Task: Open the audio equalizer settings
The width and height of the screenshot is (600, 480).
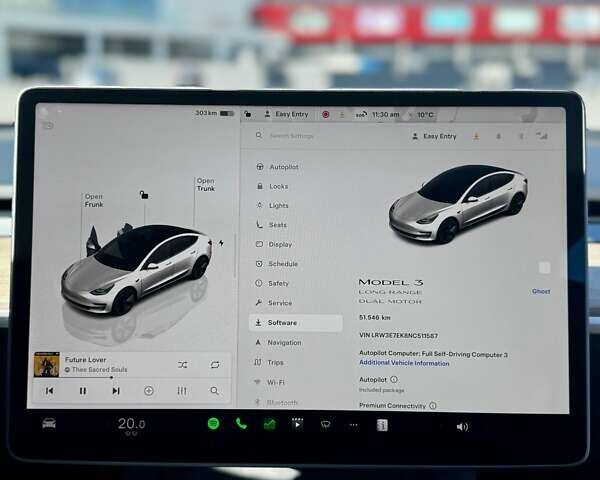Action: [x=182, y=391]
